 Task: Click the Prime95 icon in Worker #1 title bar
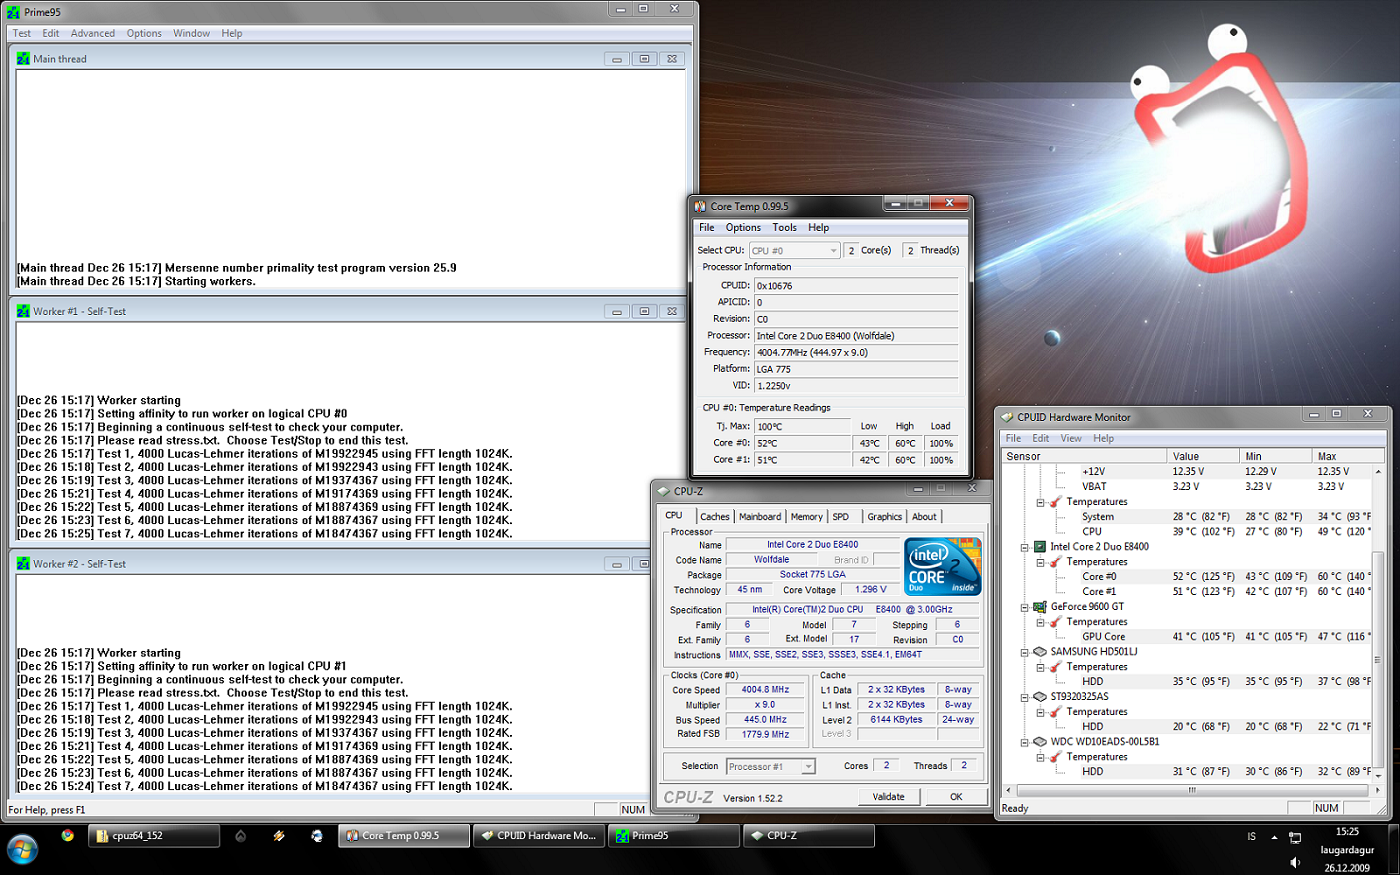[23, 311]
